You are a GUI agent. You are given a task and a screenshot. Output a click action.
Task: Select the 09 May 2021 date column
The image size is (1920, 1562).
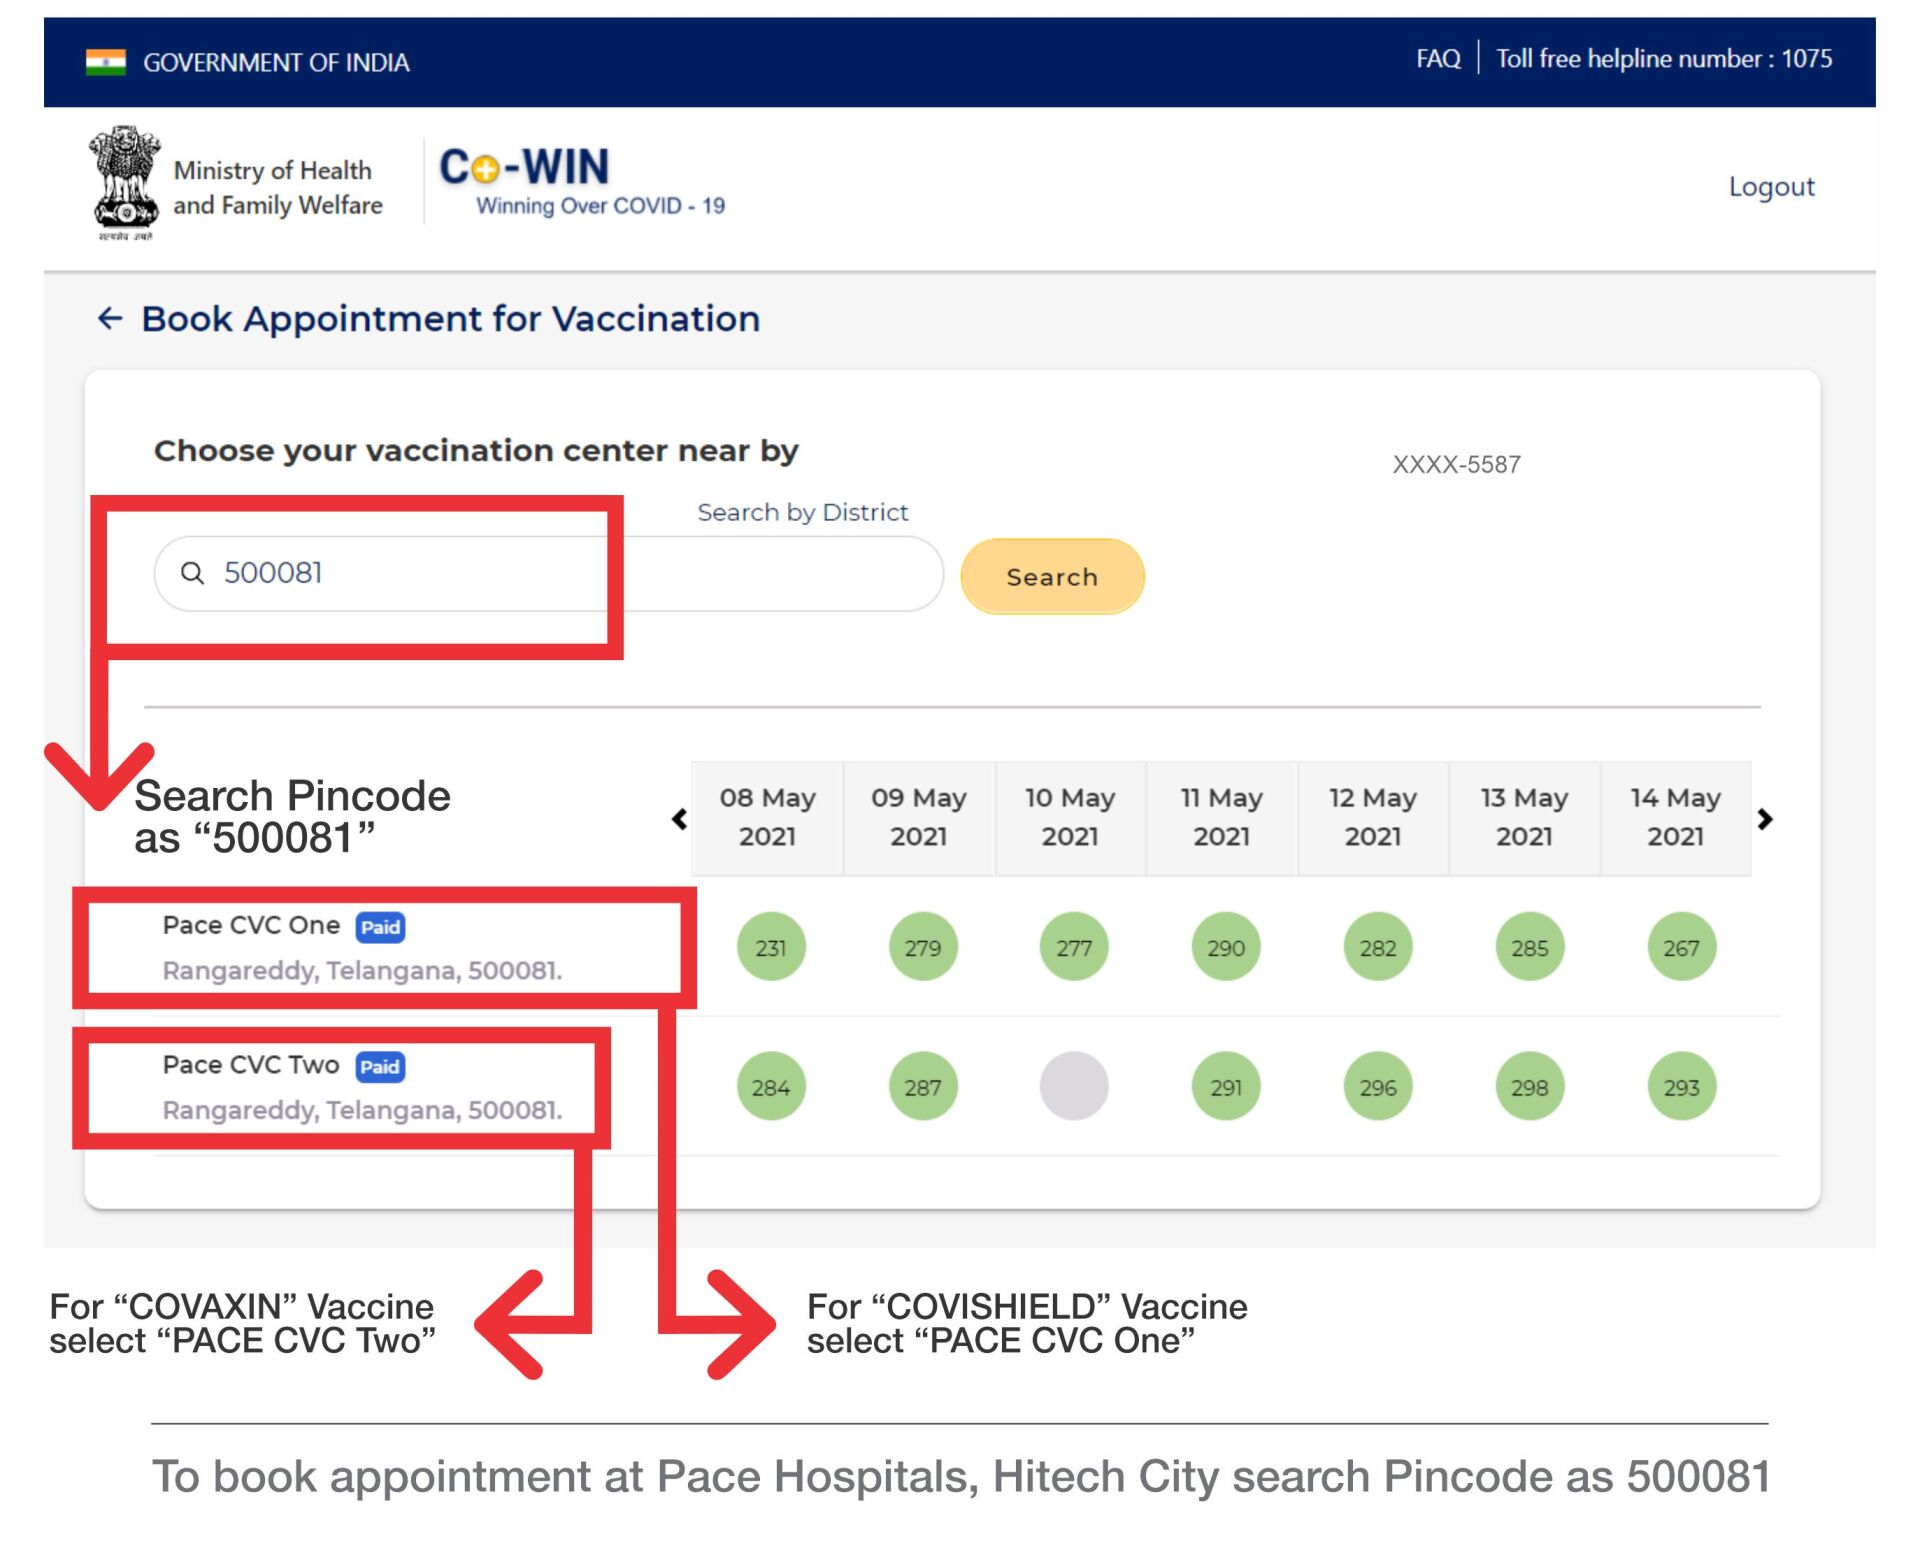click(919, 818)
